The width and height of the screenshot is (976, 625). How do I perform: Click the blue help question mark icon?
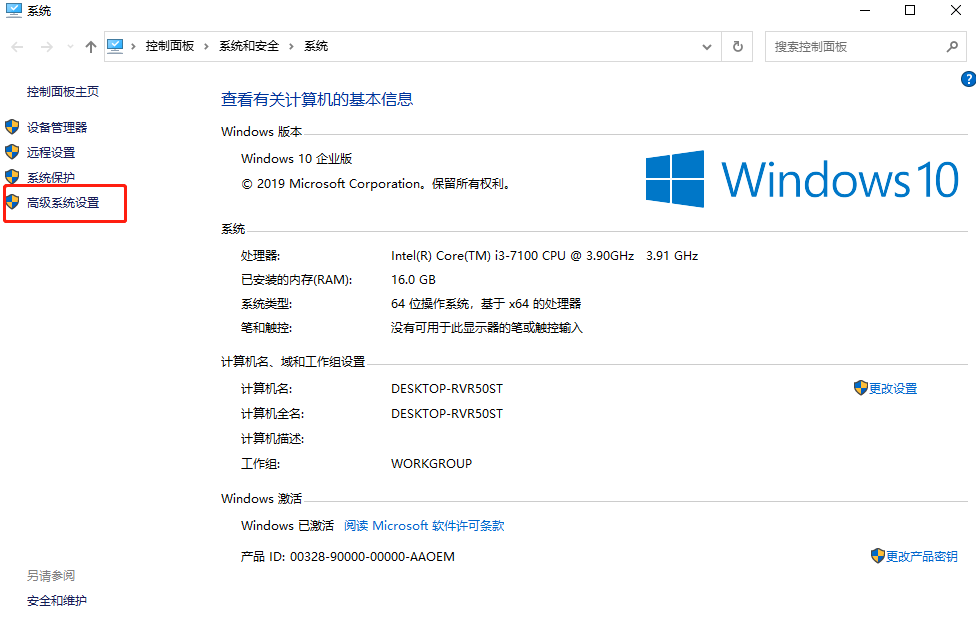(967, 79)
